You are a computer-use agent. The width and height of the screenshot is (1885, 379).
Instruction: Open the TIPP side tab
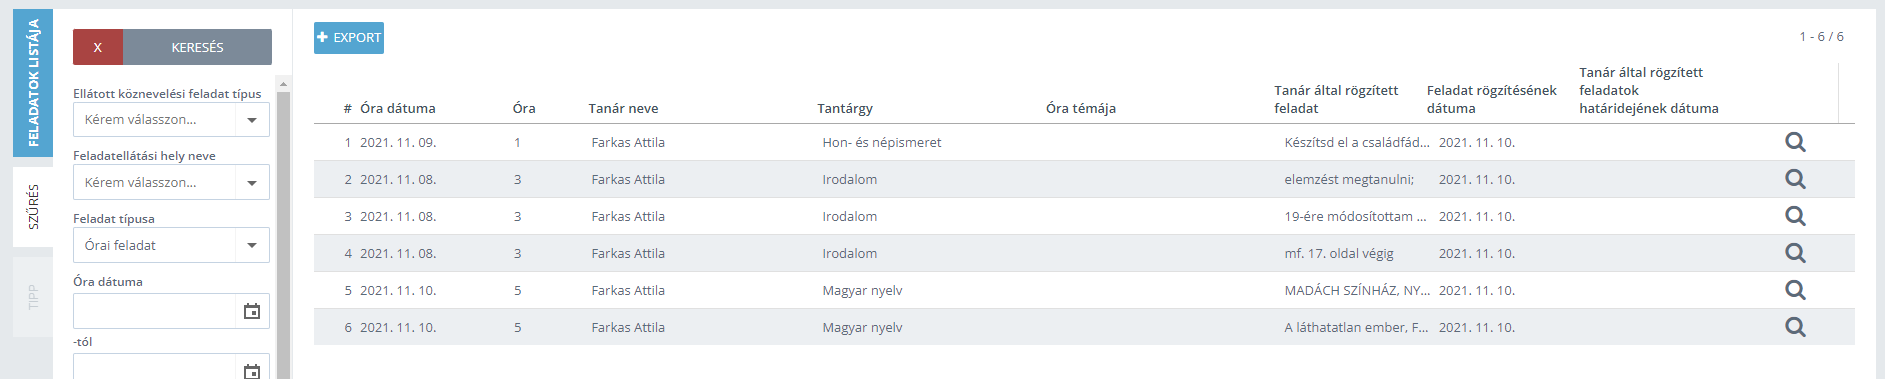(33, 297)
